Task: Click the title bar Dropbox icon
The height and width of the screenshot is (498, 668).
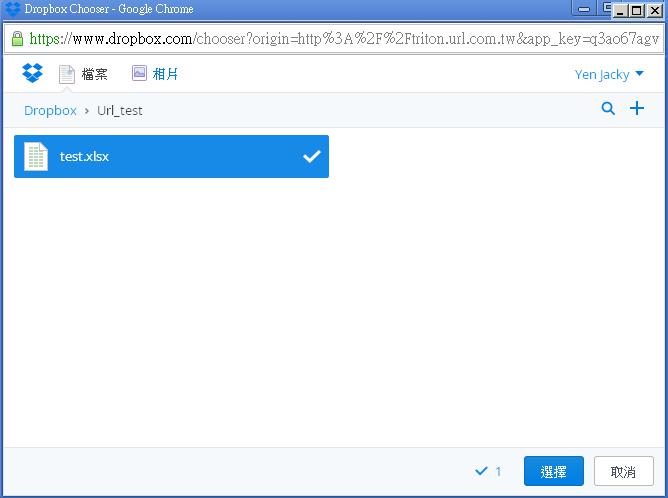Action: [x=12, y=8]
